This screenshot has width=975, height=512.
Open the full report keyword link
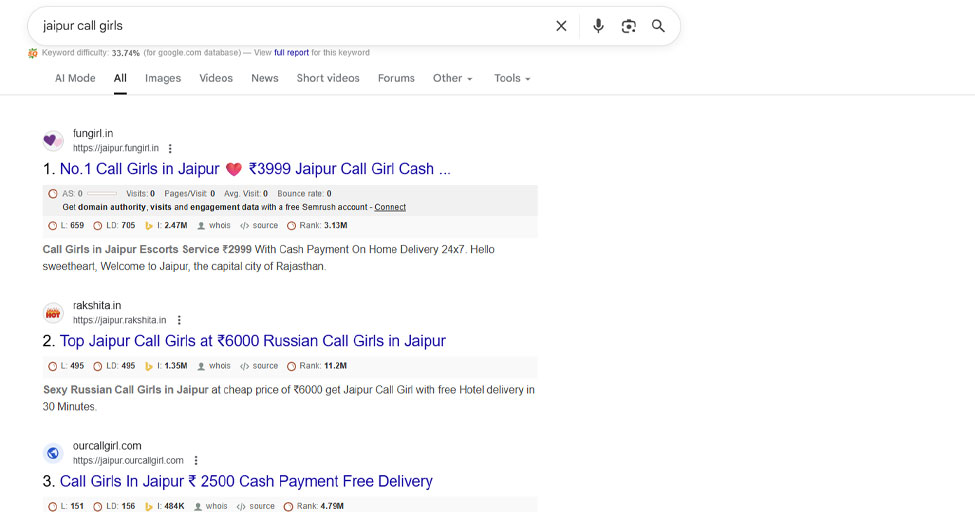pyautogui.click(x=292, y=53)
